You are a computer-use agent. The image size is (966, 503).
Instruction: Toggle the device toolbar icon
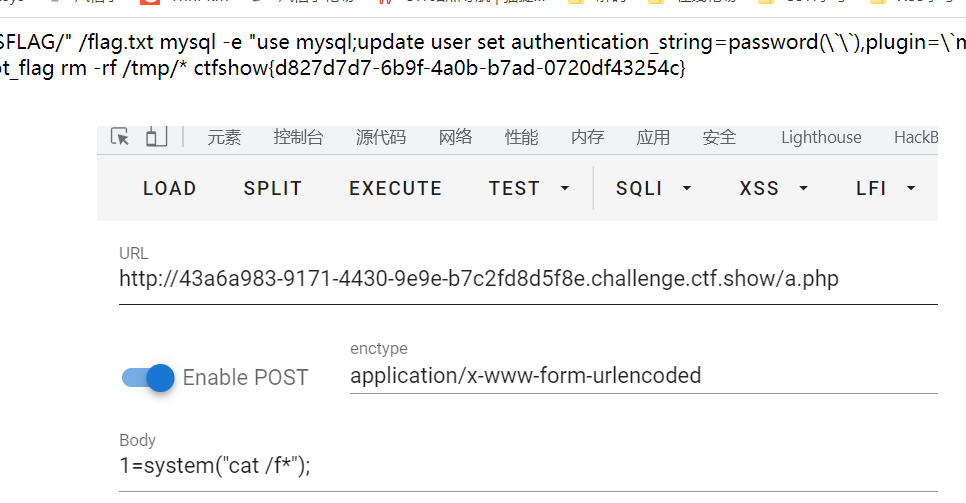coord(156,136)
